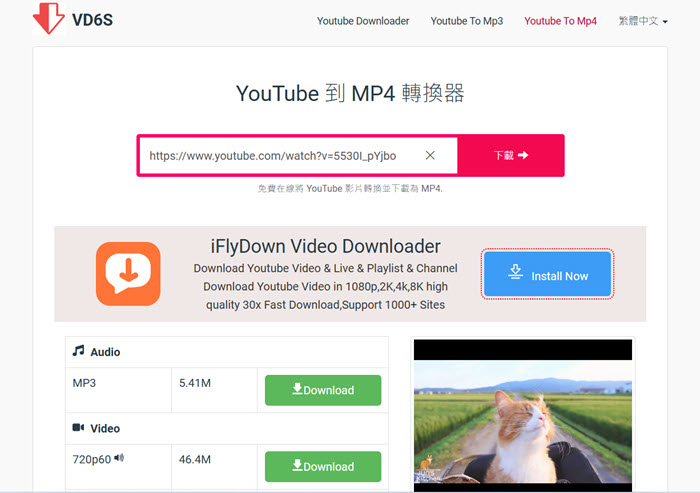Expand the 繁體中文 language dropdown
The width and height of the screenshot is (700, 493).
(x=642, y=21)
